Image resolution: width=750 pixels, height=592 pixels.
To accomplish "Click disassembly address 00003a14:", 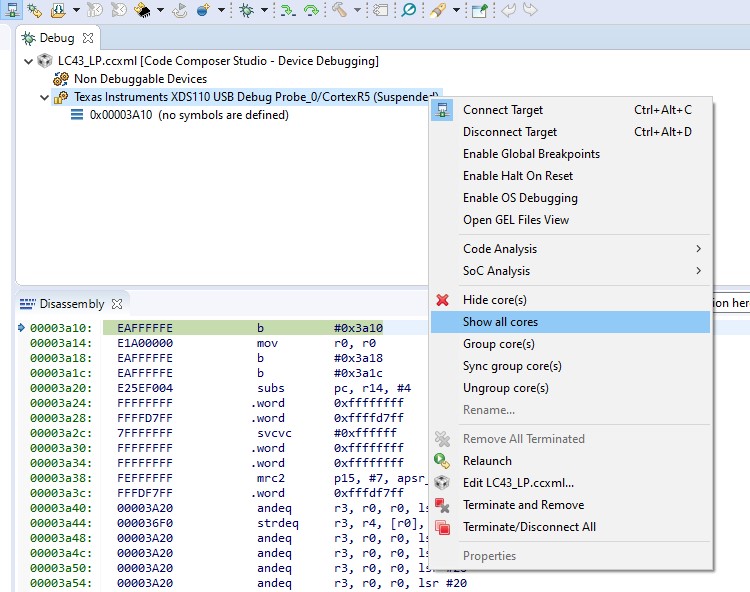I will [61, 343].
